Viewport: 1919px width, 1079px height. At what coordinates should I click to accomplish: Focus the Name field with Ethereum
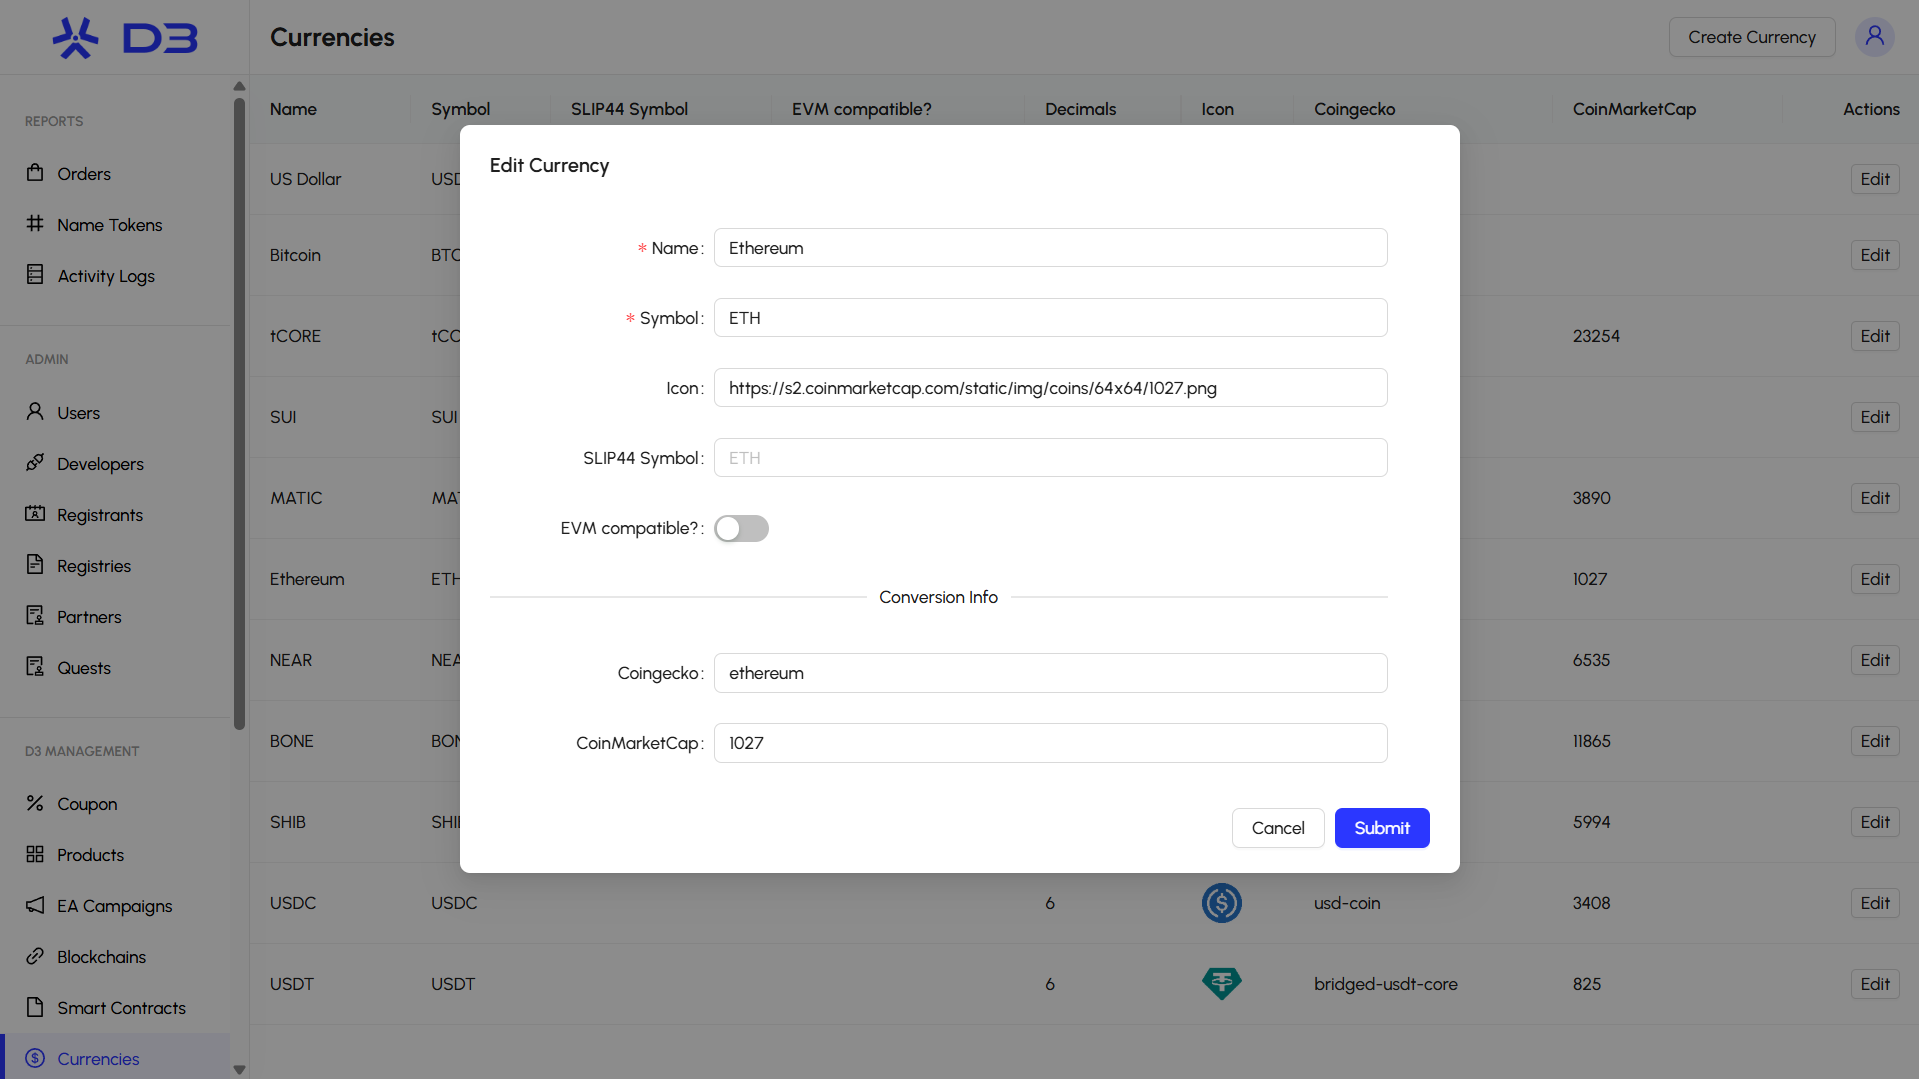1050,248
